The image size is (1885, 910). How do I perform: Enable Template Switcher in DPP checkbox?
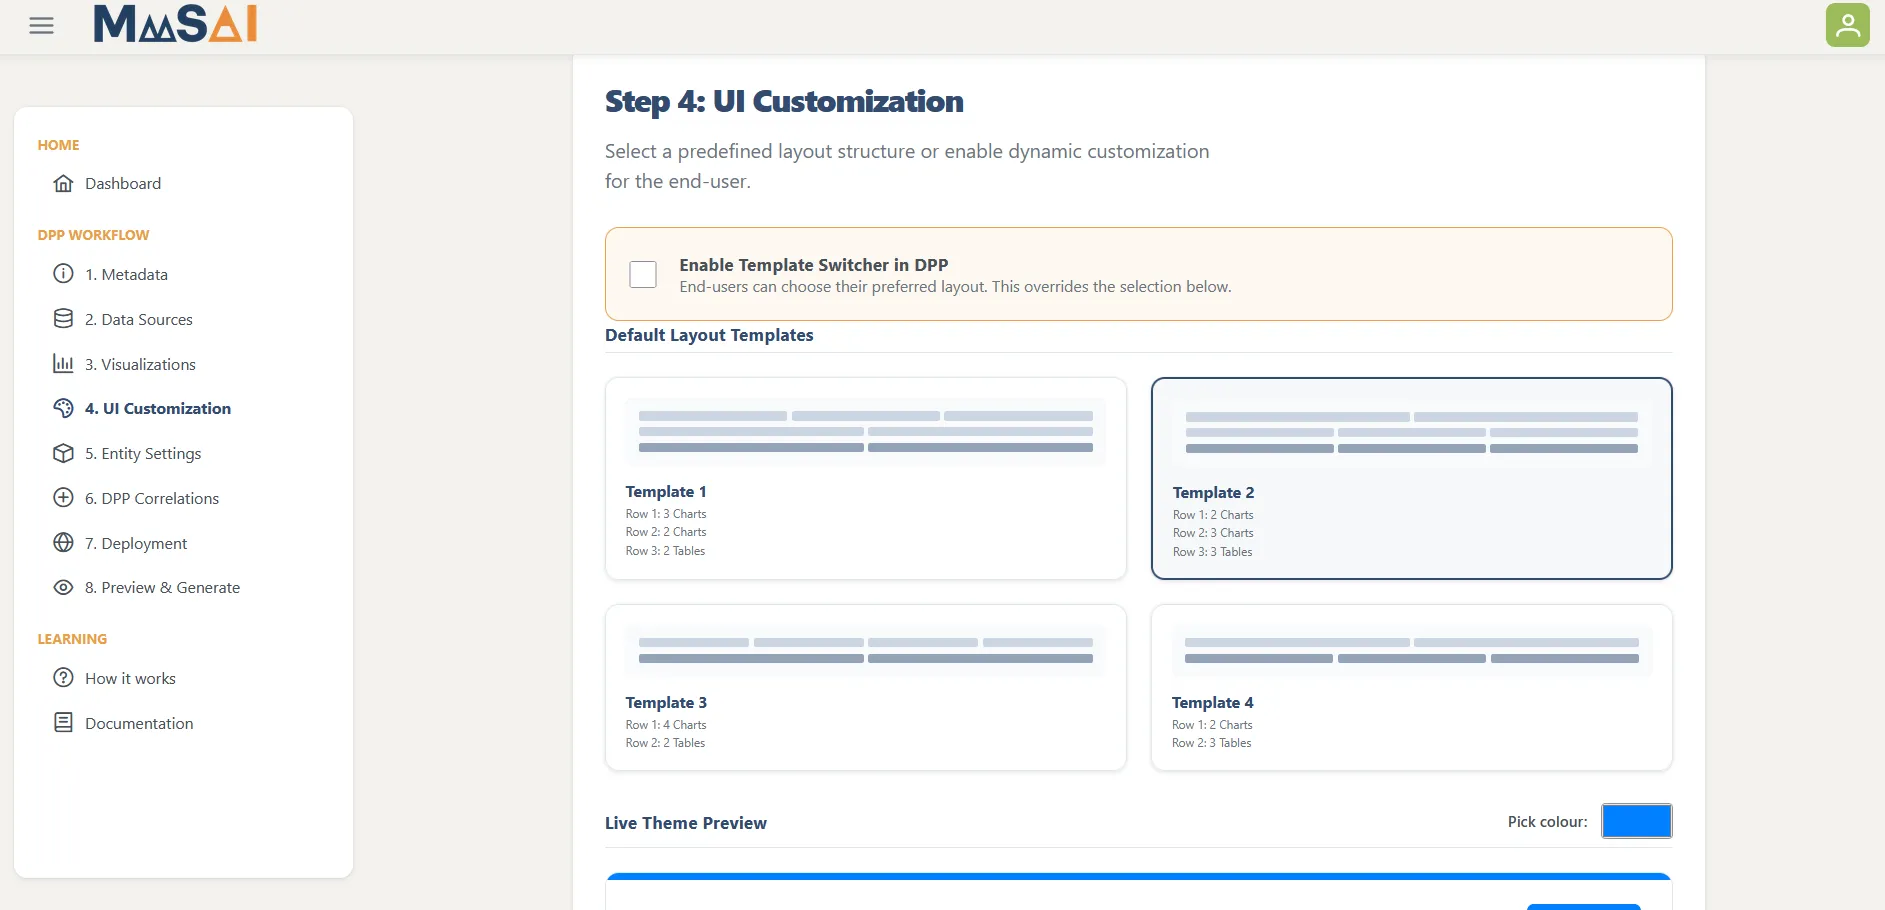[x=643, y=274]
